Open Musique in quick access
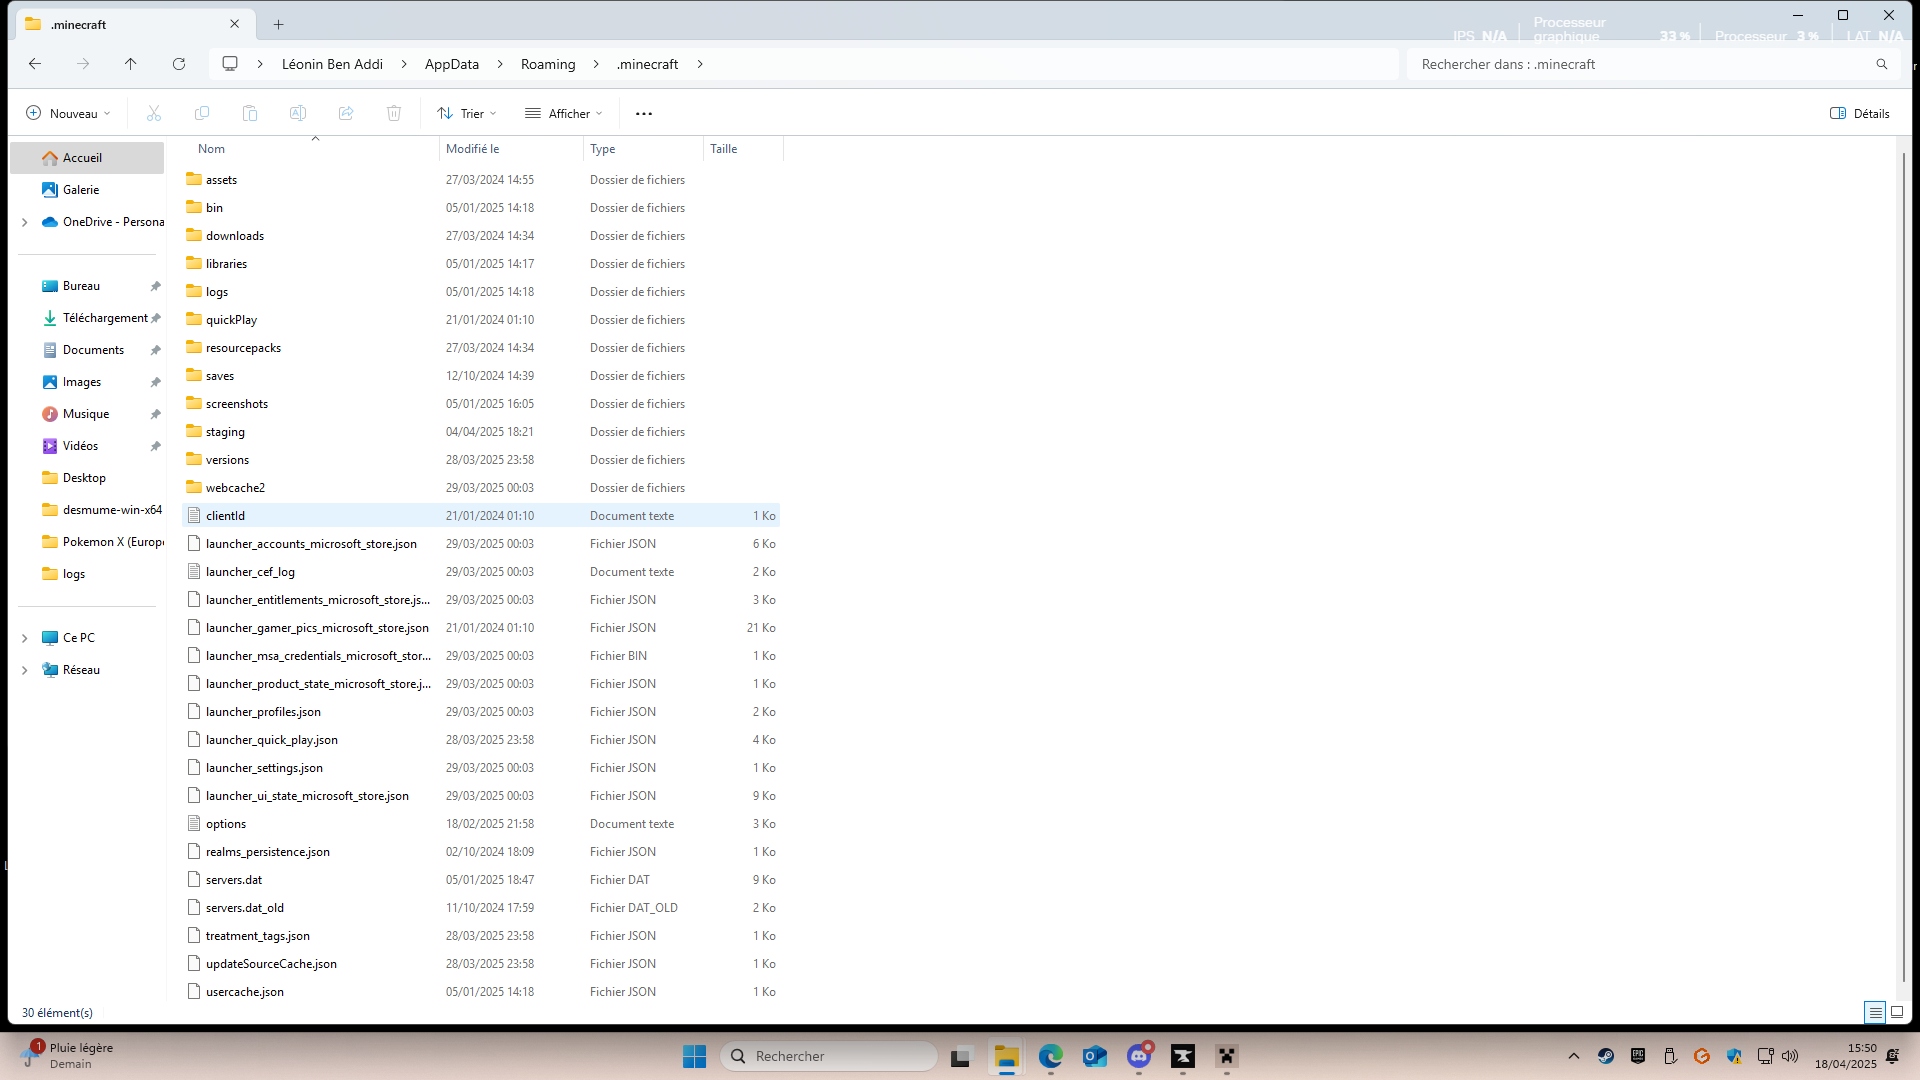Image resolution: width=1920 pixels, height=1080 pixels. [87, 414]
